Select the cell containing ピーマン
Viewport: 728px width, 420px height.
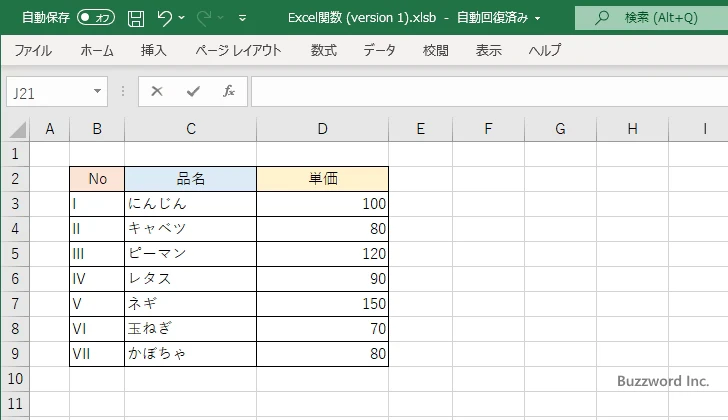point(191,254)
